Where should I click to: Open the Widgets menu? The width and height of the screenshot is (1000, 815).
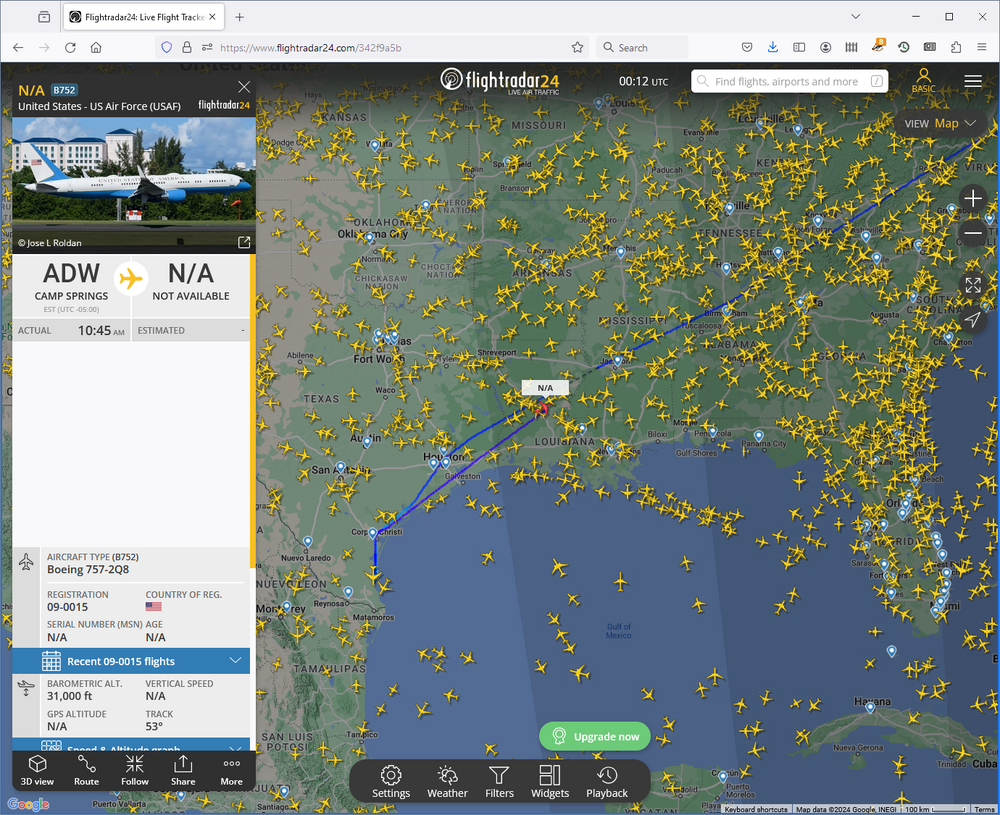(x=550, y=781)
